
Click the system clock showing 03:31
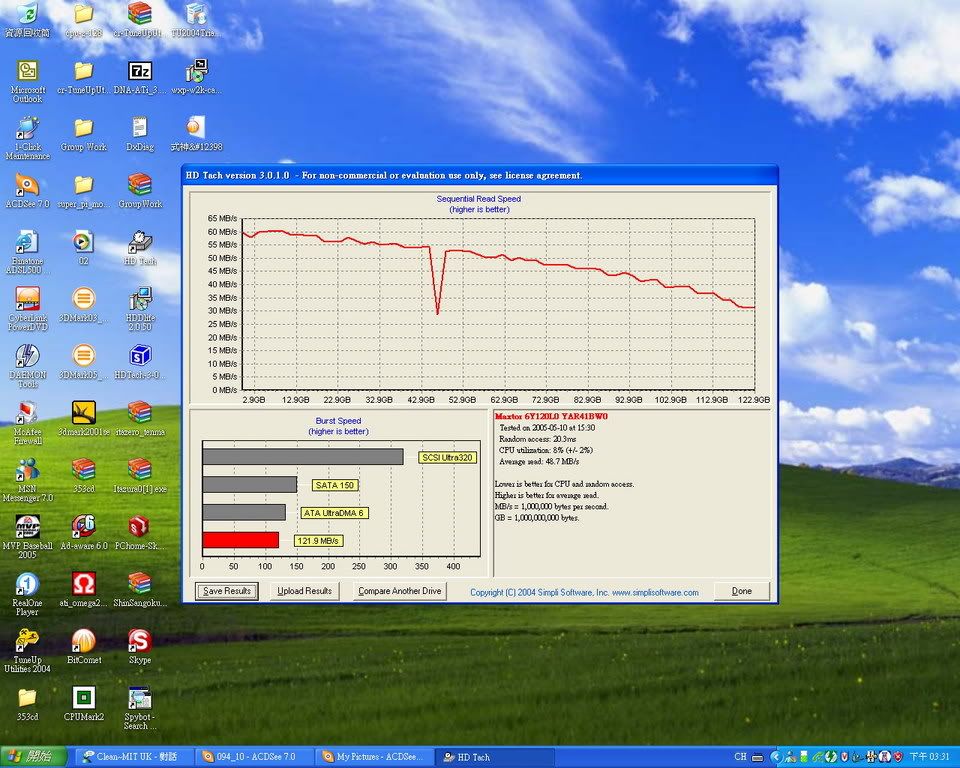(929, 757)
